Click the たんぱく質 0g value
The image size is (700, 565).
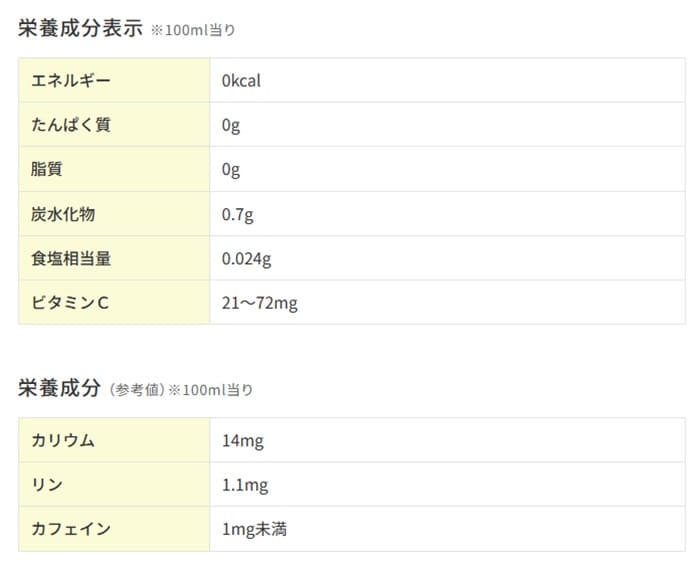click(x=231, y=125)
